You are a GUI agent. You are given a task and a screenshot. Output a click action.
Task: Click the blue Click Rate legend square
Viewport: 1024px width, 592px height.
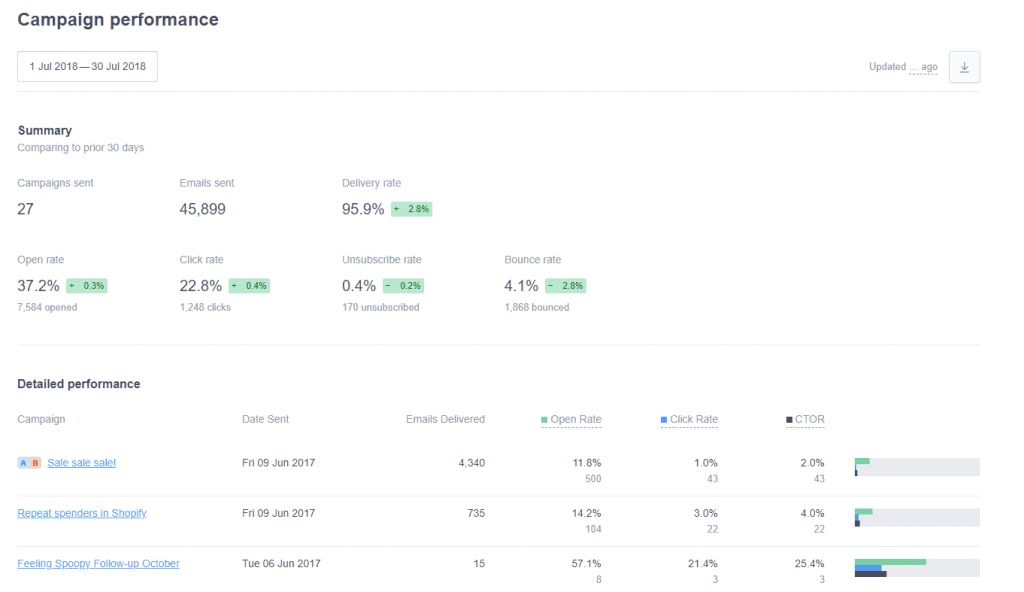click(664, 419)
